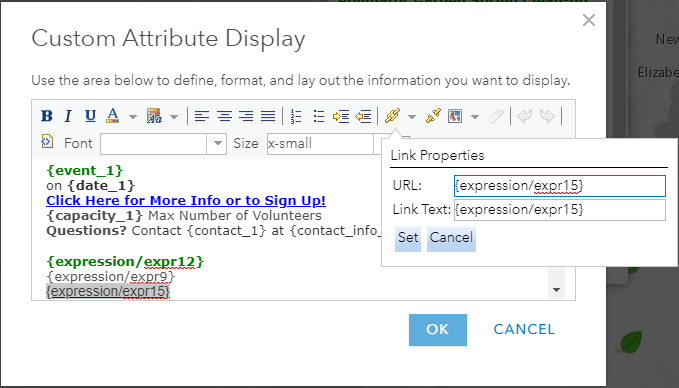Screen dimensions: 679x388
Task: Apply the text color button
Action: pos(113,116)
